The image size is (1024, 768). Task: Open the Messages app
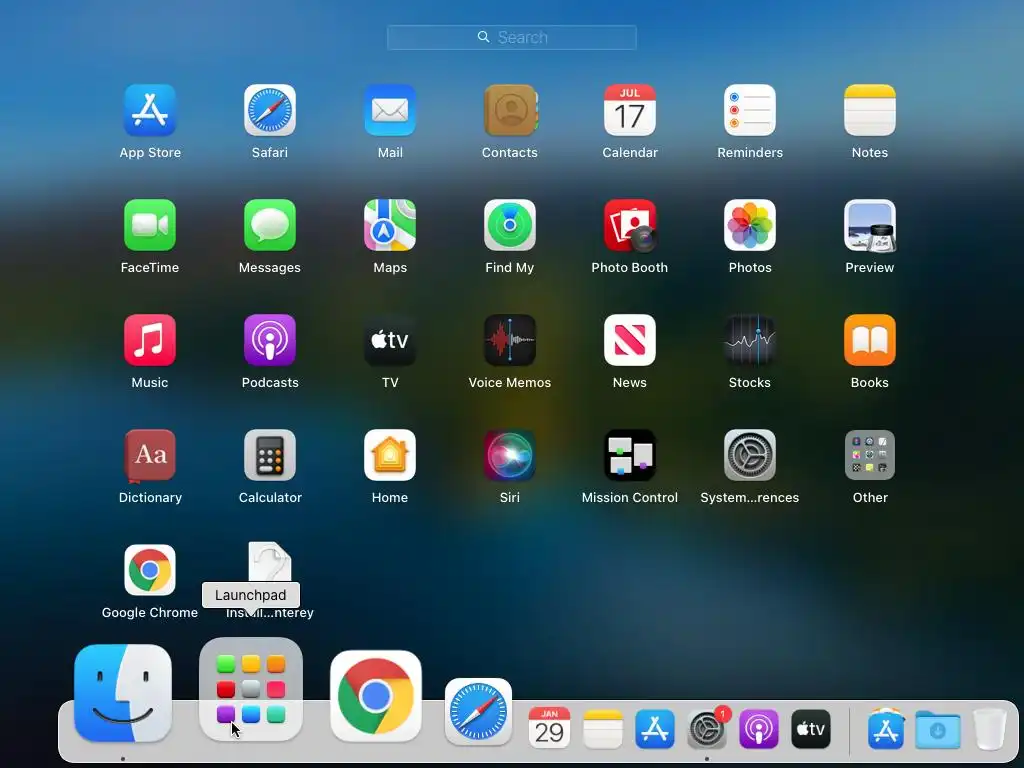[270, 225]
